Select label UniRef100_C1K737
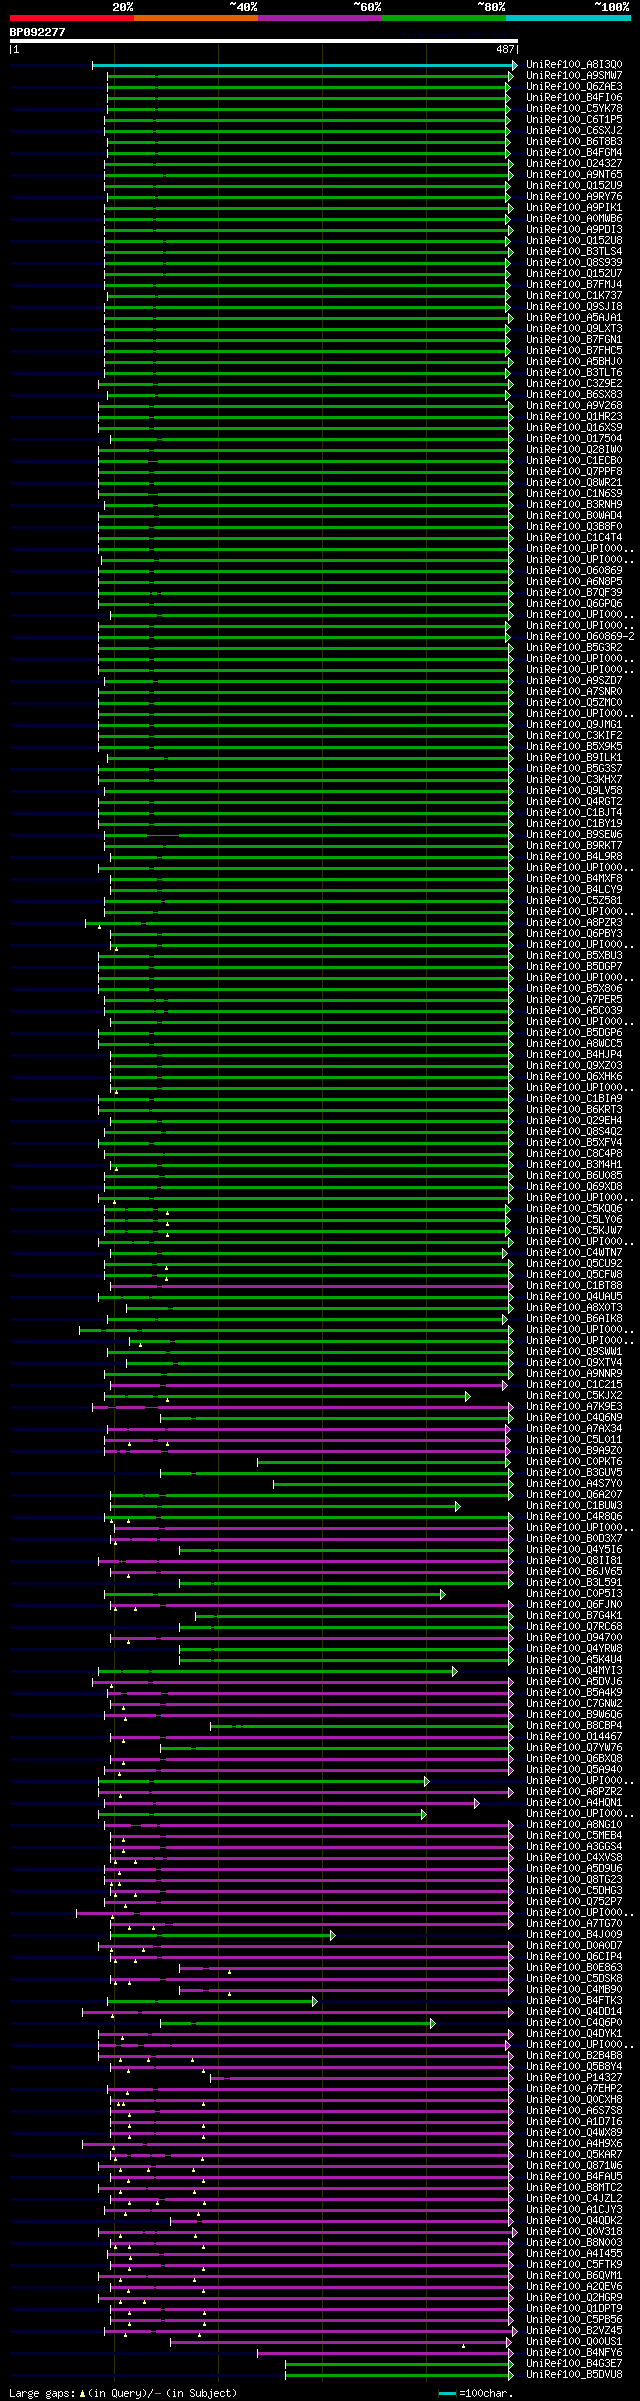640x2401 pixels. [574, 296]
